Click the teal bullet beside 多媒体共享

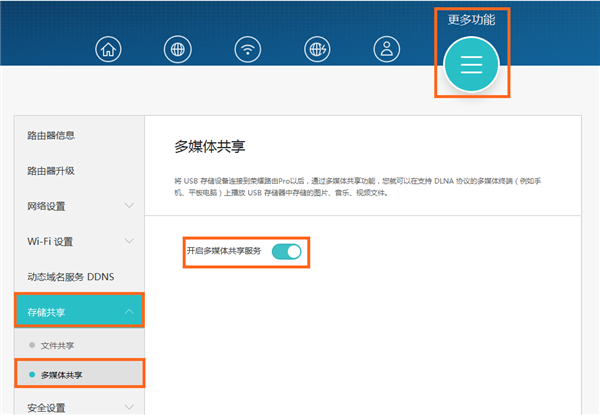(32, 374)
